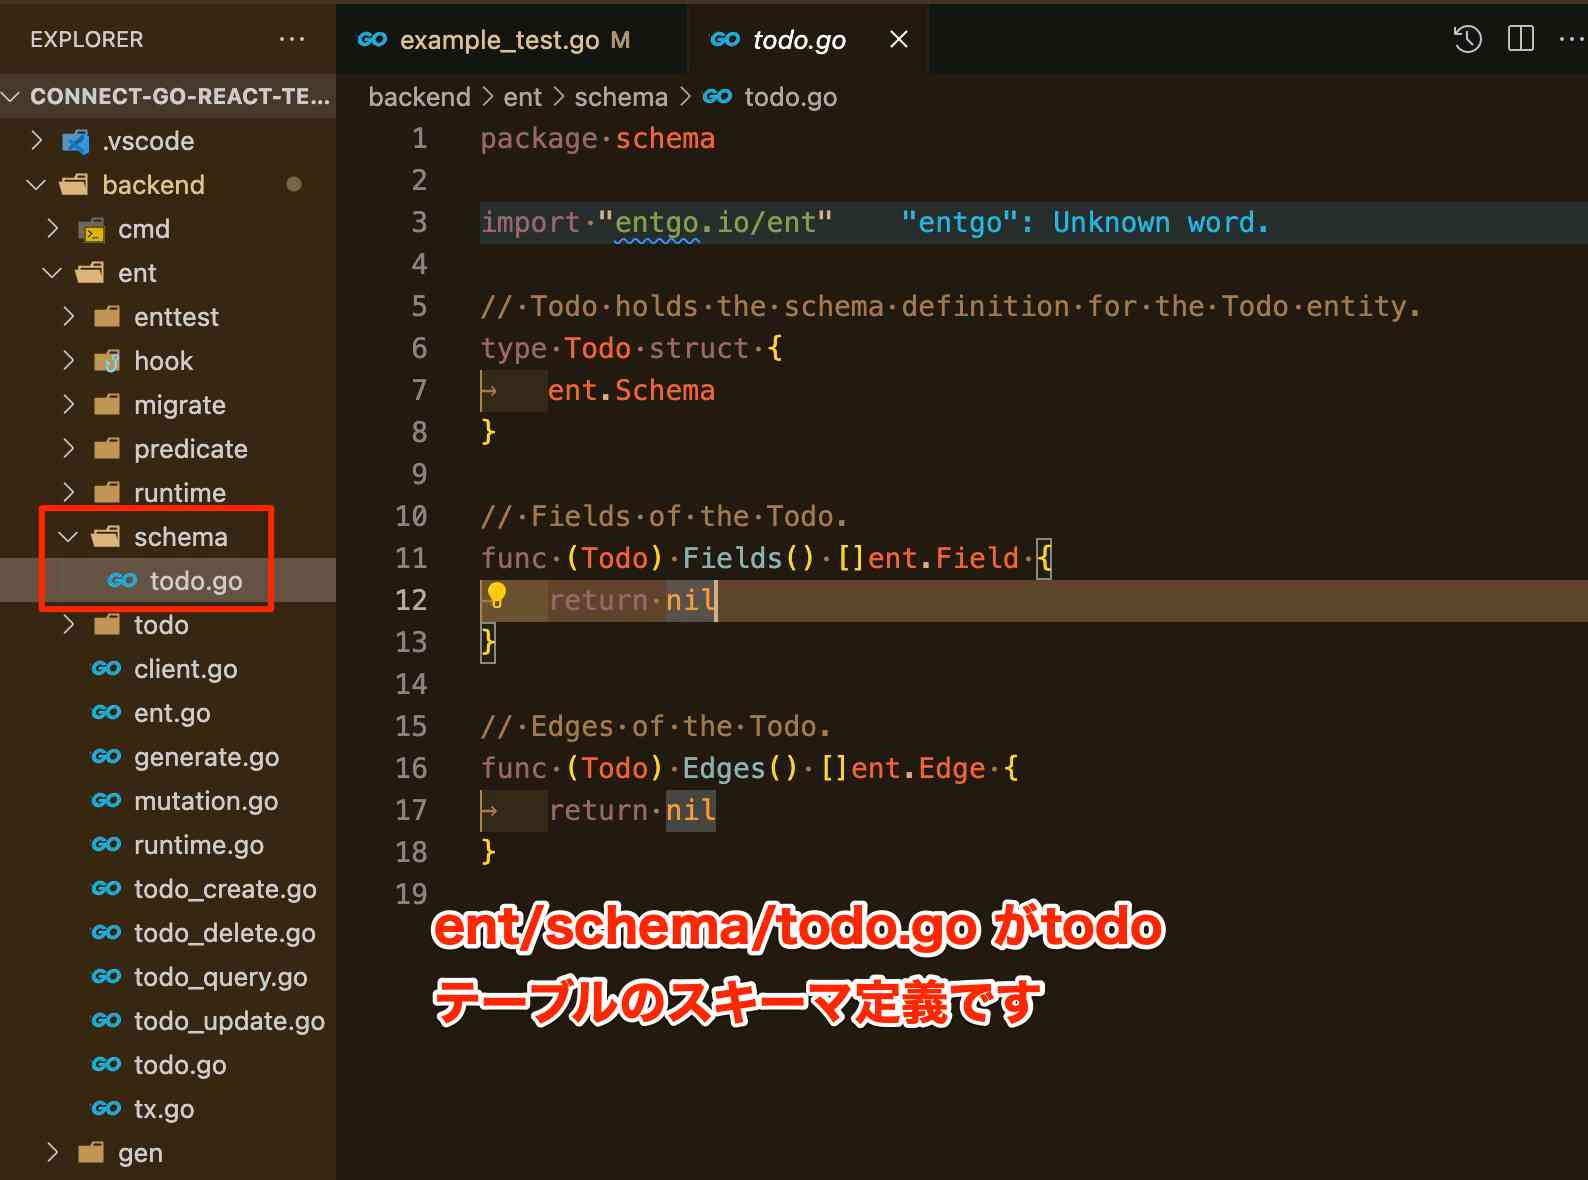
Task: Click the backend breadcrumb segment
Action: 419,97
